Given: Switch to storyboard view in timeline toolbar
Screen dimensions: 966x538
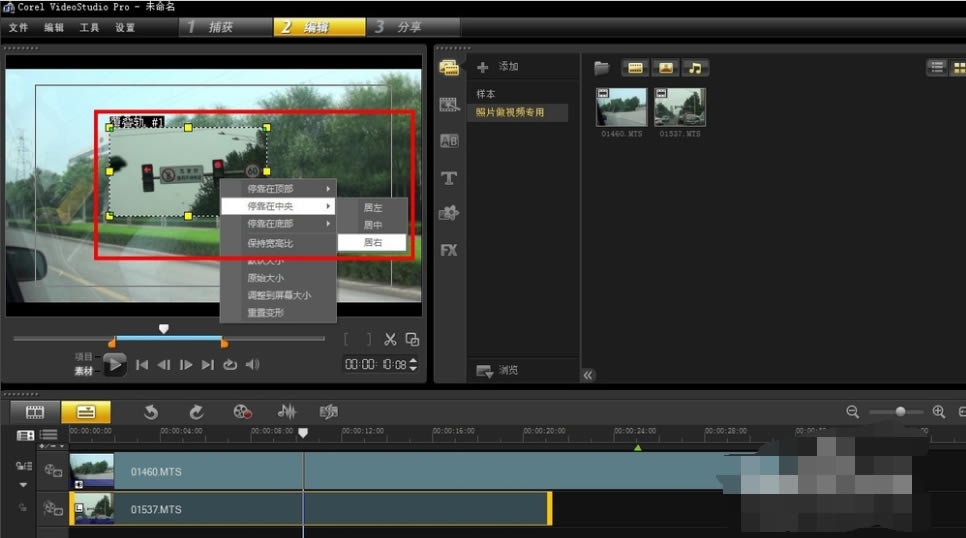Looking at the screenshot, I should point(35,411).
